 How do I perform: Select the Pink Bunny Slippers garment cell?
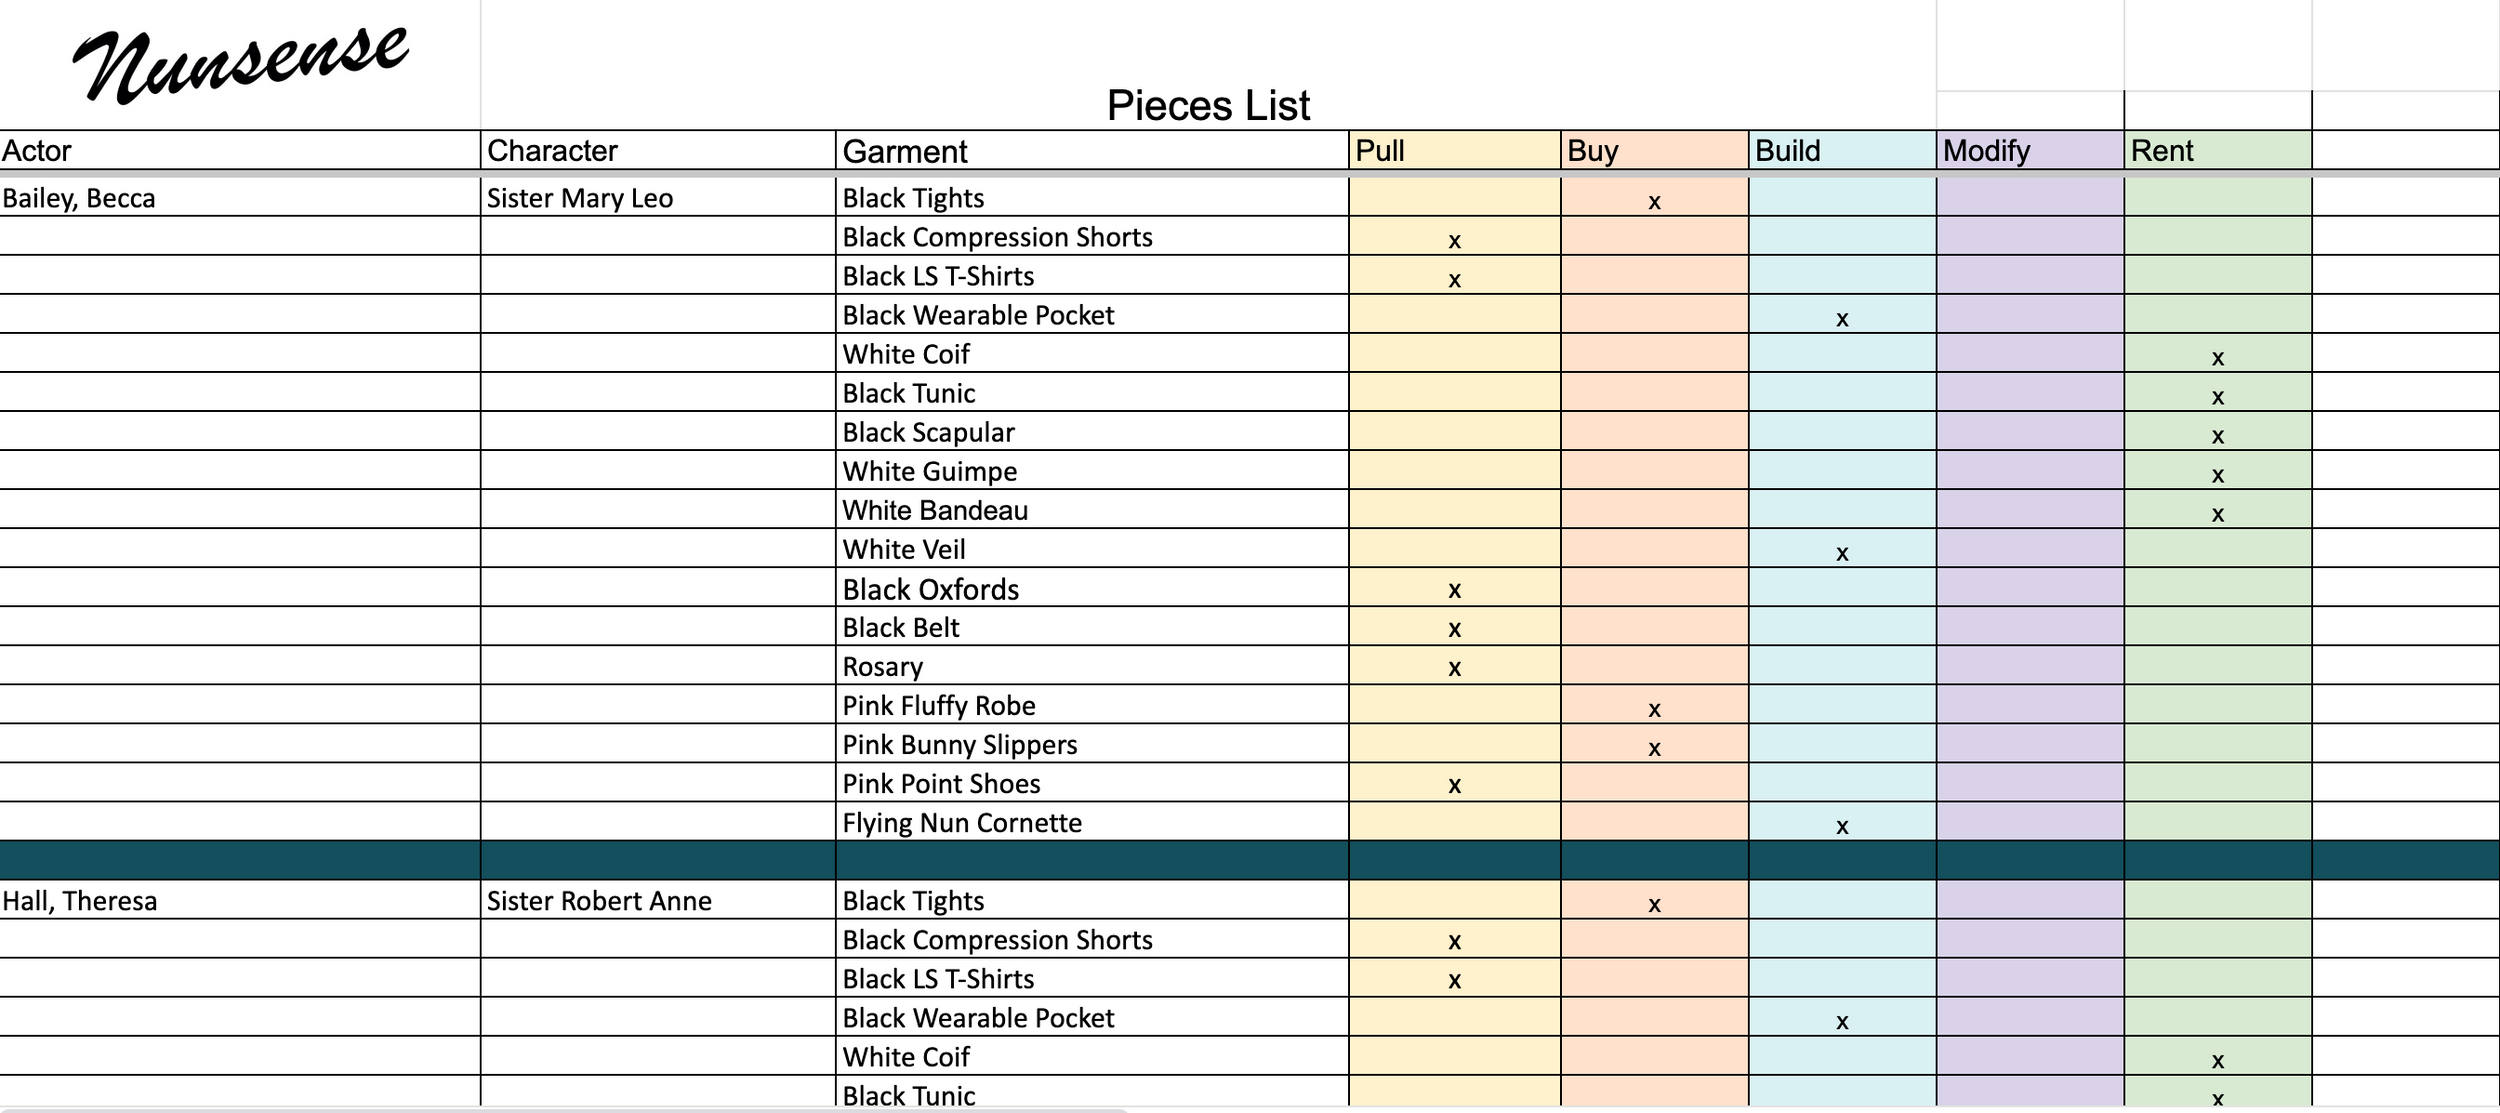1092,744
